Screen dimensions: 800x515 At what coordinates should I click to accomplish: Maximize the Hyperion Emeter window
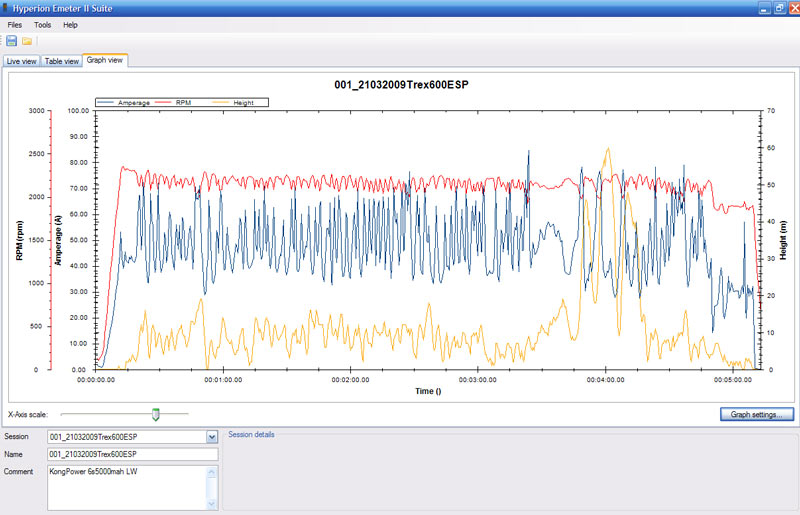click(778, 7)
